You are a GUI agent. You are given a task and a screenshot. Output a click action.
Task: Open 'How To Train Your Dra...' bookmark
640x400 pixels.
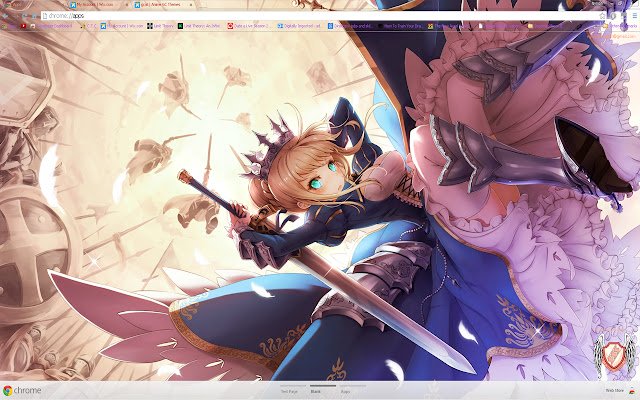400,26
